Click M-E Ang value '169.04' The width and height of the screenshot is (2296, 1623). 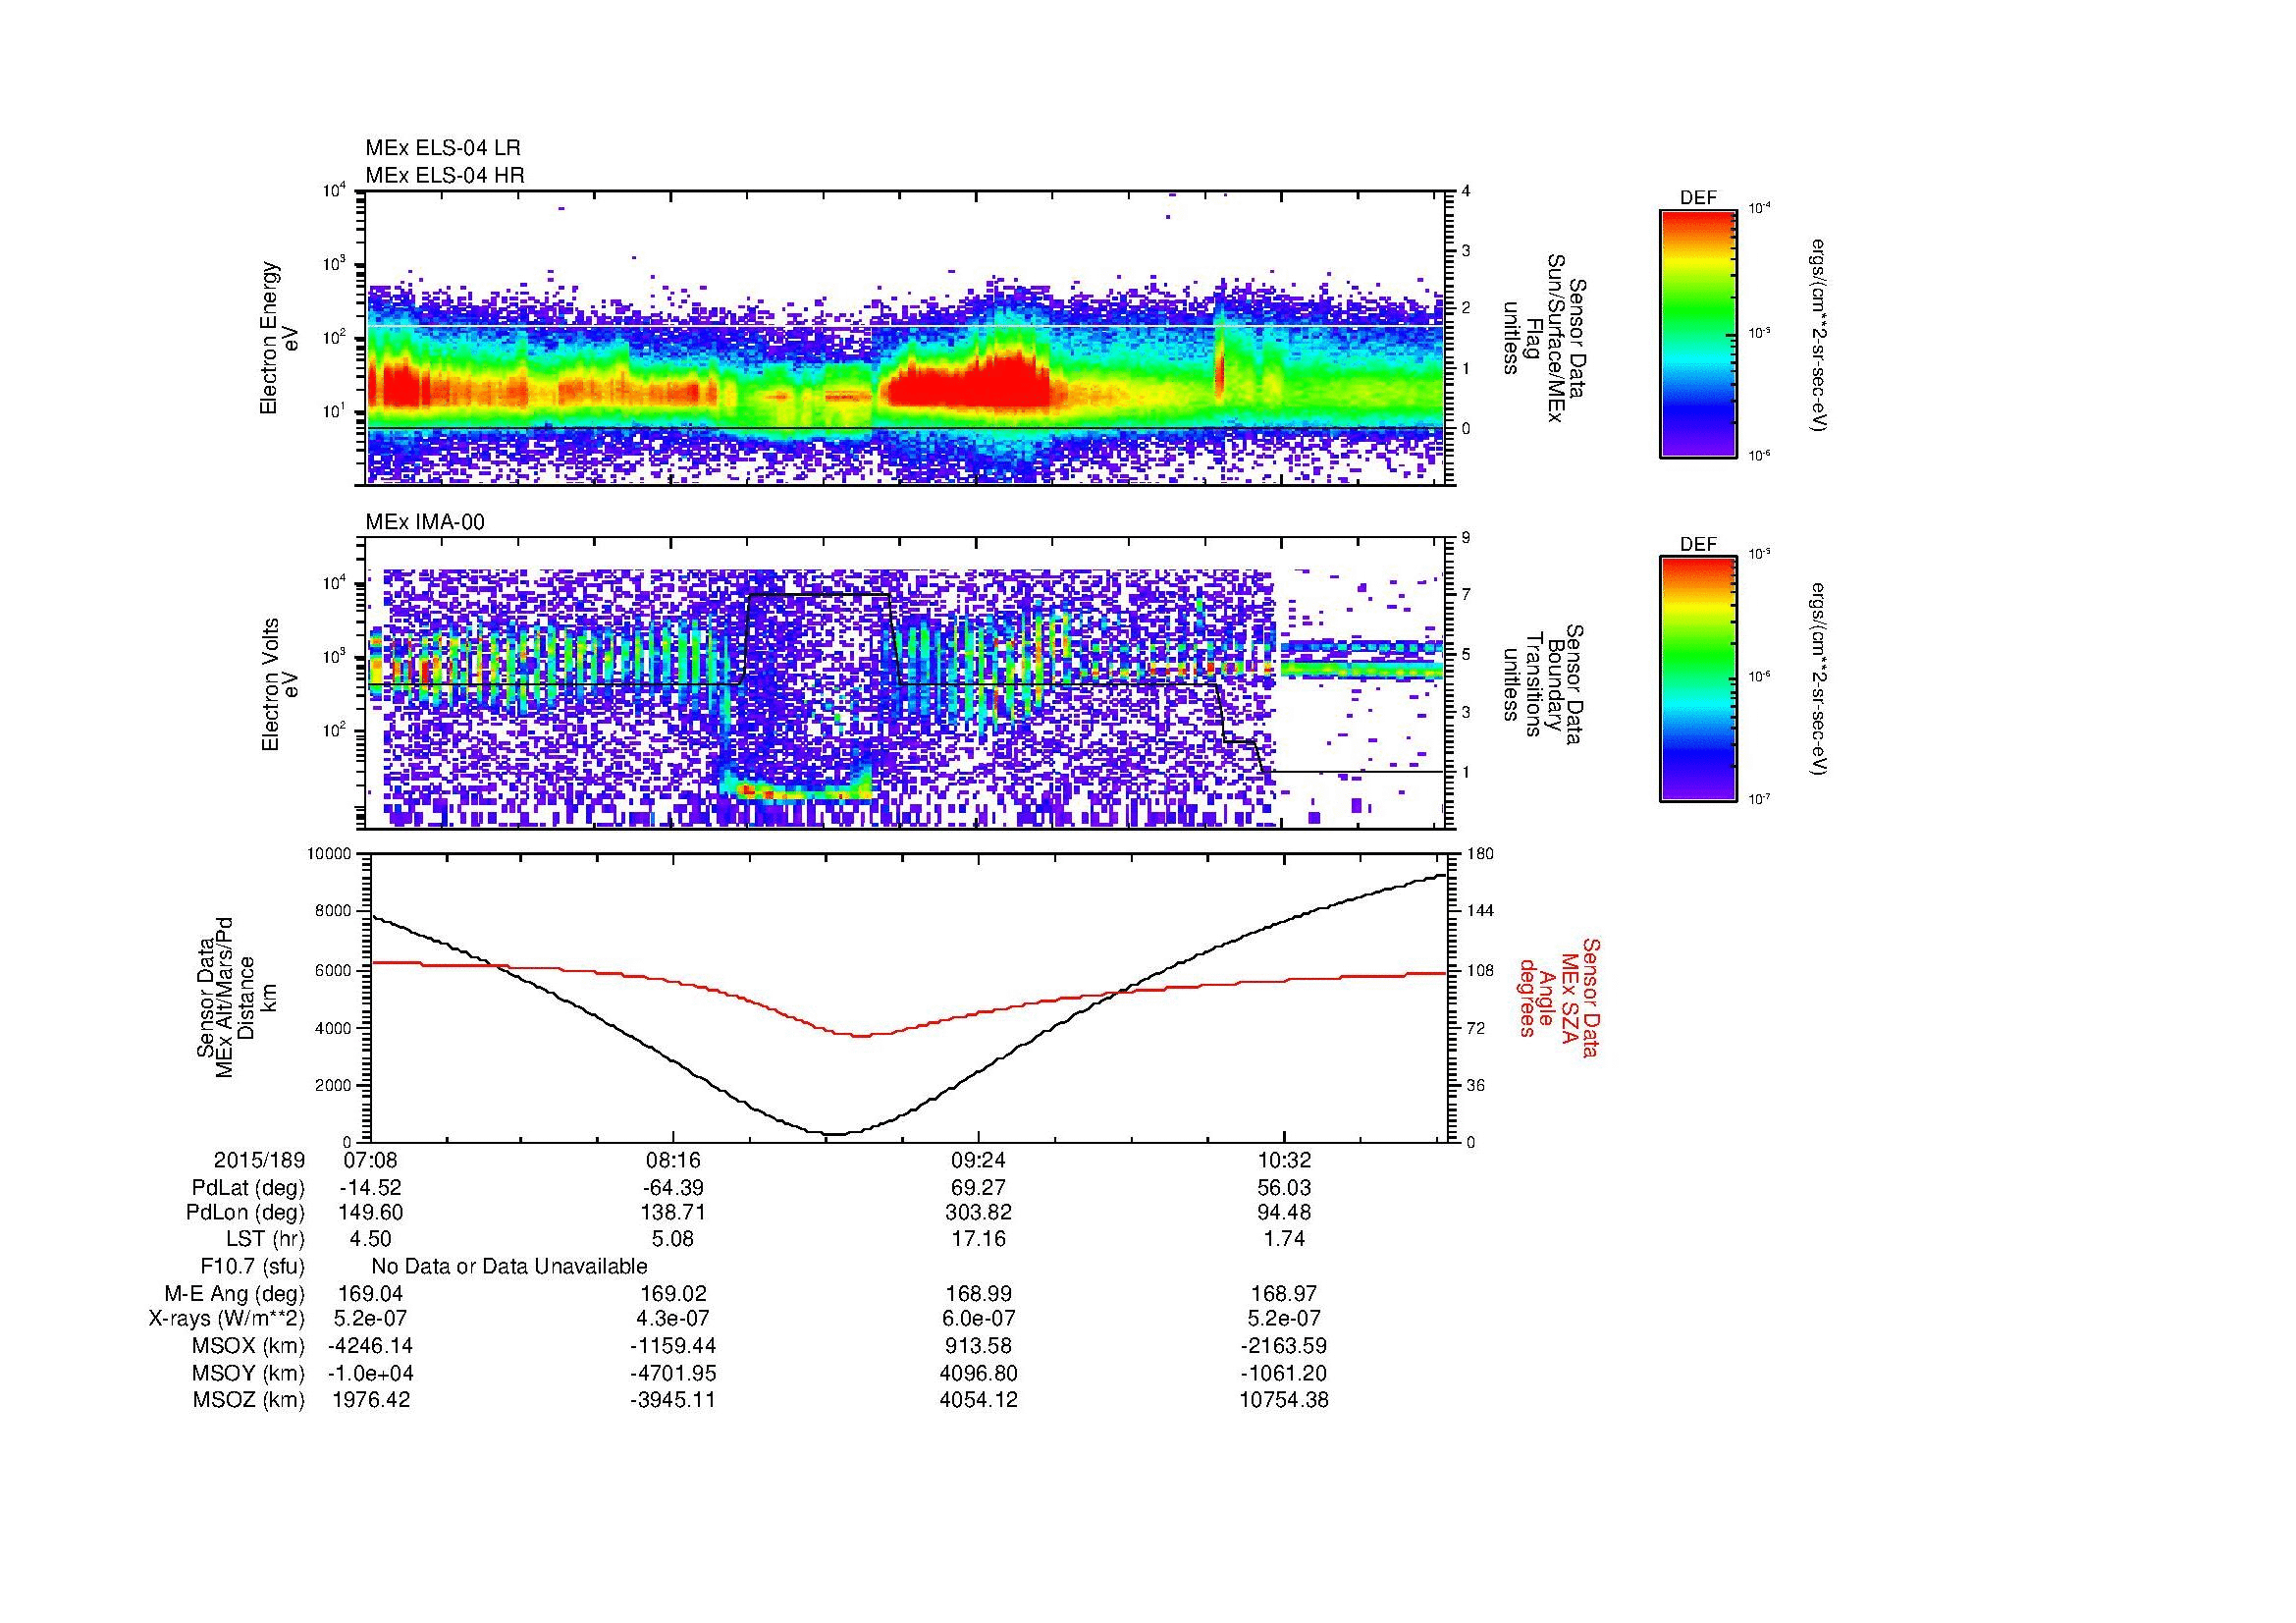tap(370, 1293)
